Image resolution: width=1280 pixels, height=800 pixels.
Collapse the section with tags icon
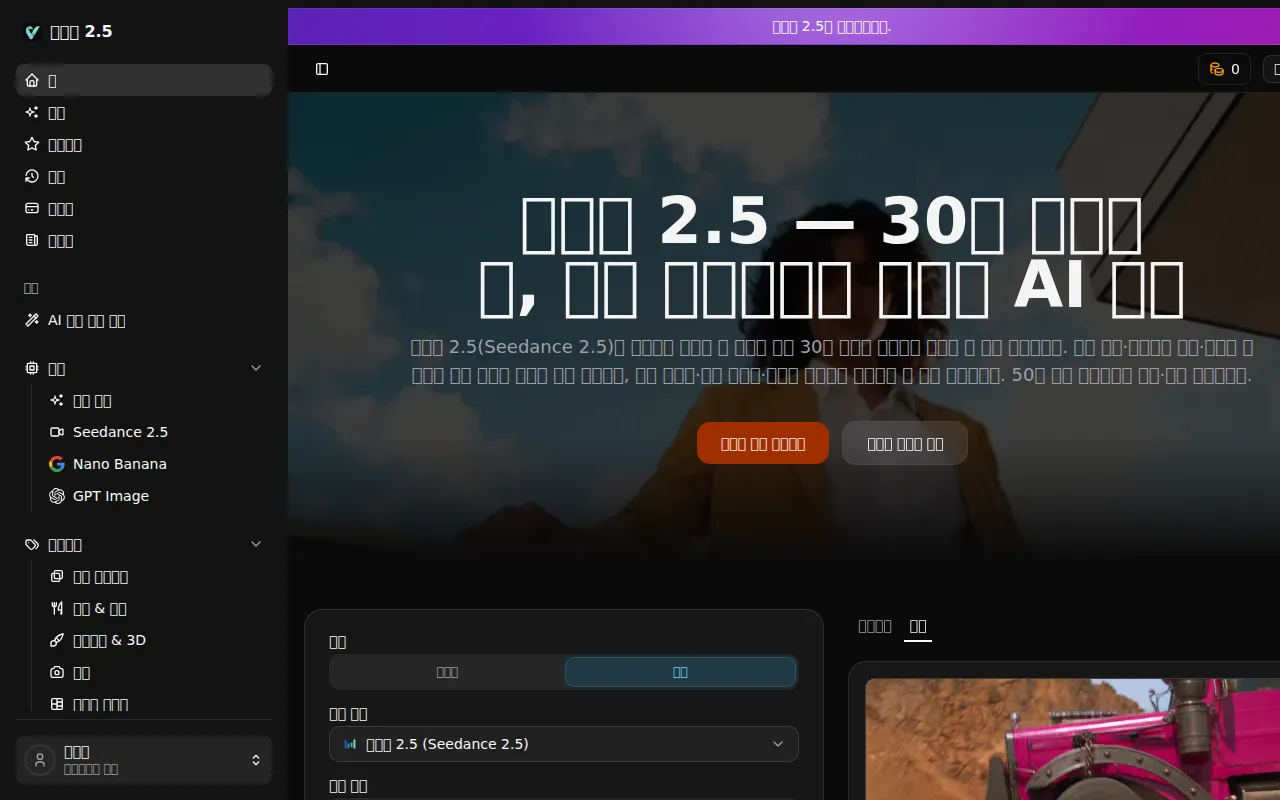(x=144, y=544)
